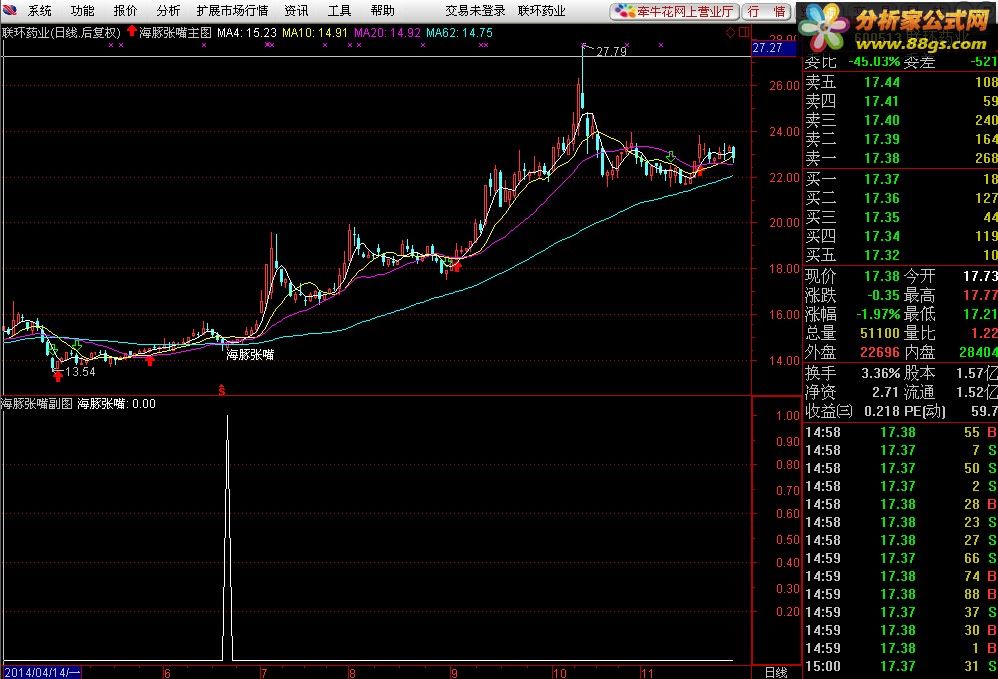The height and width of the screenshot is (679, 998).
Task: Click the red diamond icon above the chart
Action: click(x=730, y=32)
